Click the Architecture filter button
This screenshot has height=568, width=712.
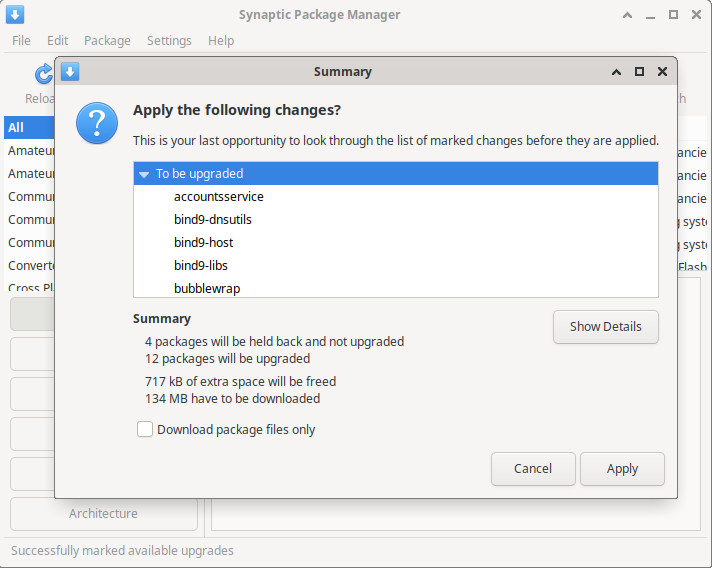pyautogui.click(x=104, y=514)
